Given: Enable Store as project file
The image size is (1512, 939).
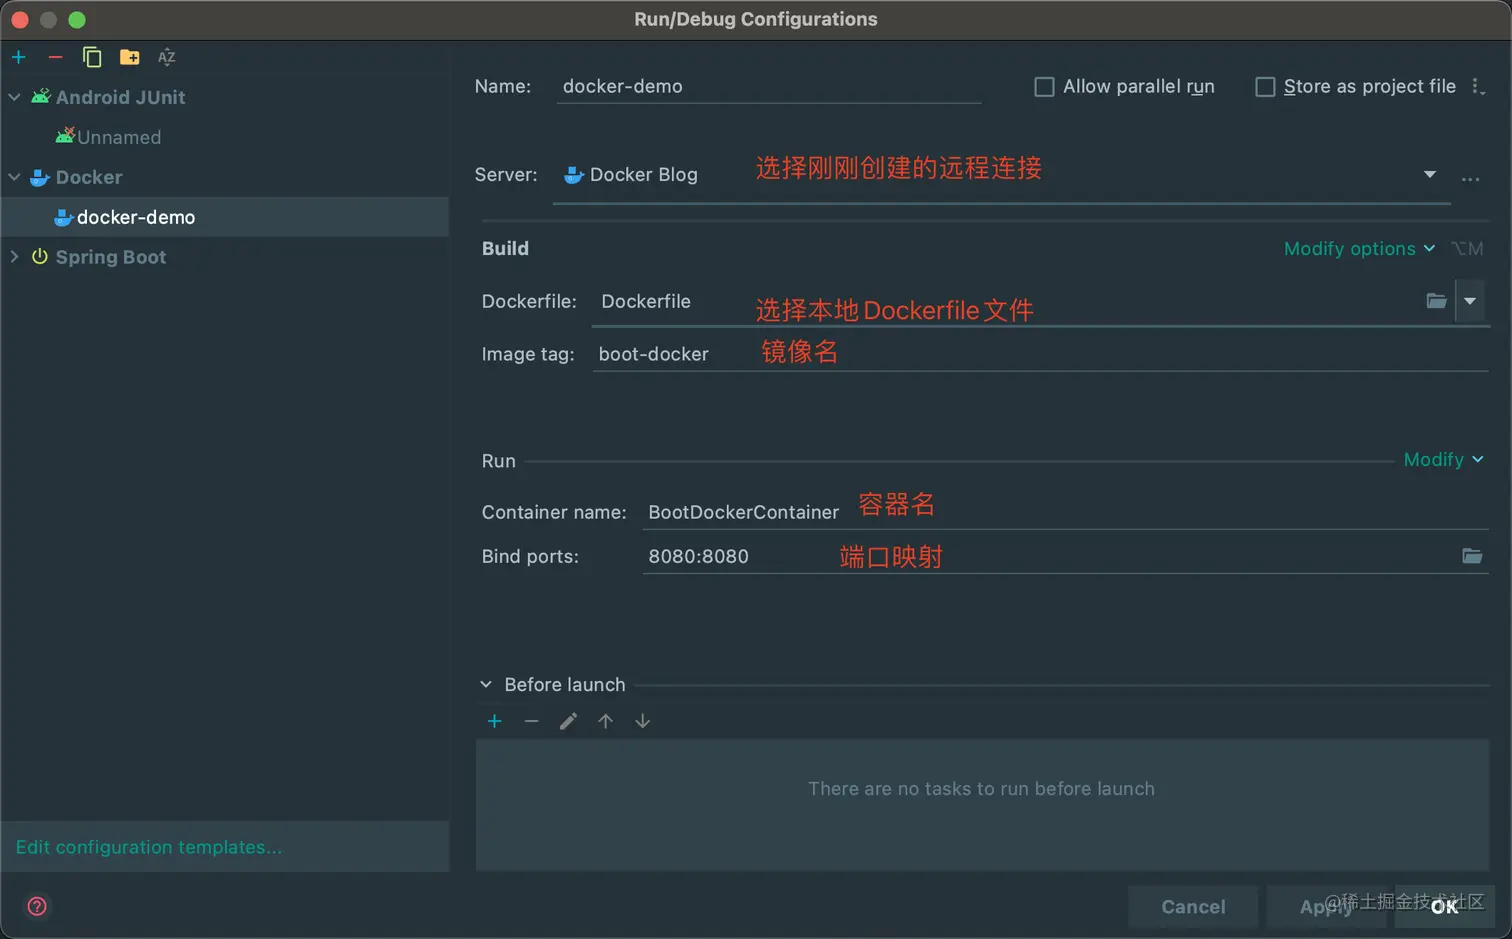Looking at the screenshot, I should tap(1265, 87).
